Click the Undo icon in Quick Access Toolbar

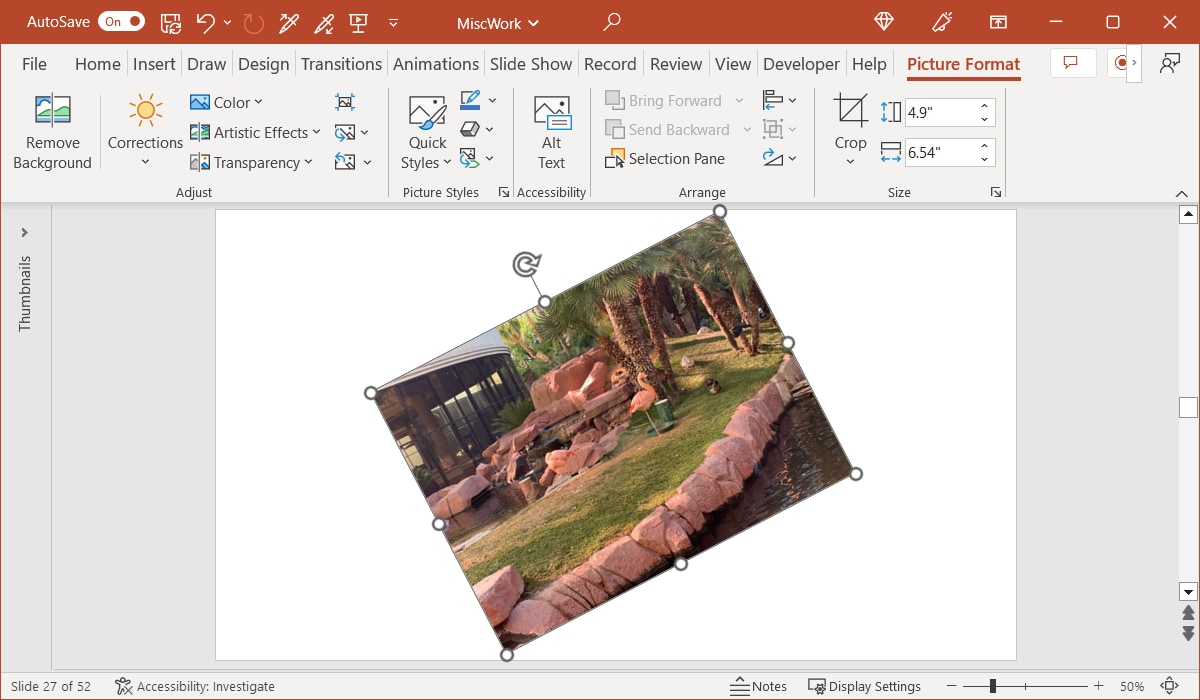click(x=206, y=21)
